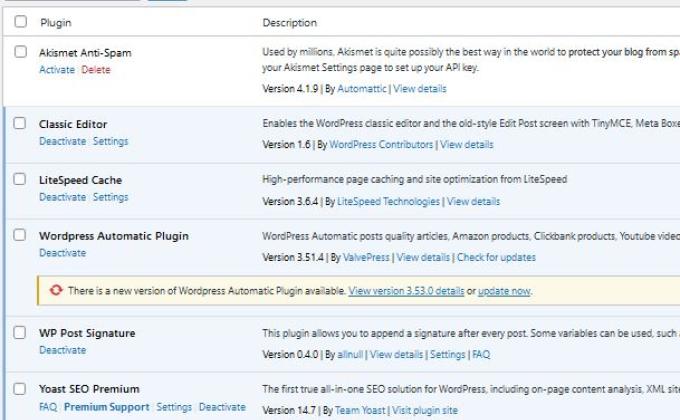Image resolution: width=680 pixels, height=420 pixels.
Task: Delete the Akismet Anti-Spam plugin
Action: (96, 70)
